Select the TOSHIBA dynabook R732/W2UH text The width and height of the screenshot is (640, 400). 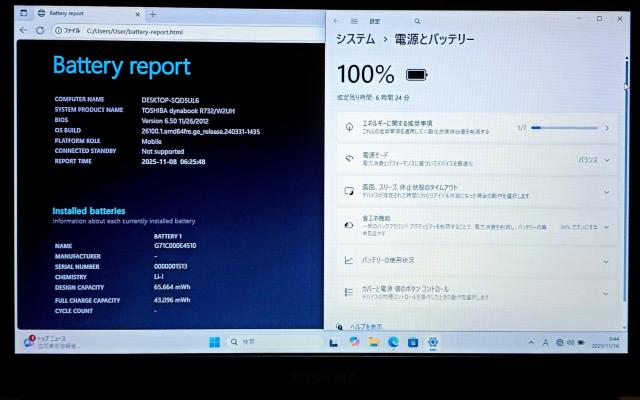coord(188,111)
